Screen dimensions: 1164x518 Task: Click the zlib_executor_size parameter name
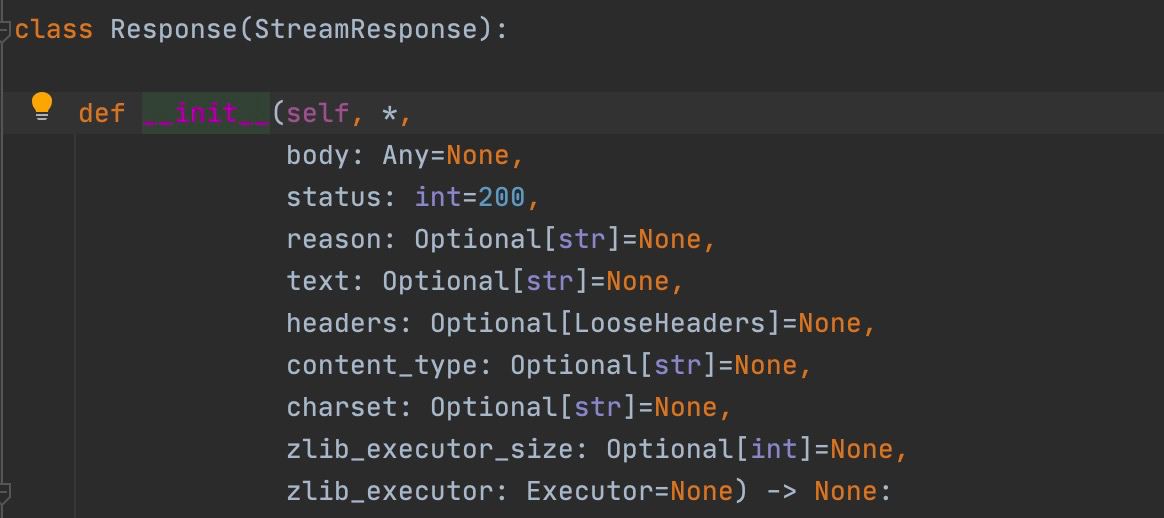(x=430, y=449)
